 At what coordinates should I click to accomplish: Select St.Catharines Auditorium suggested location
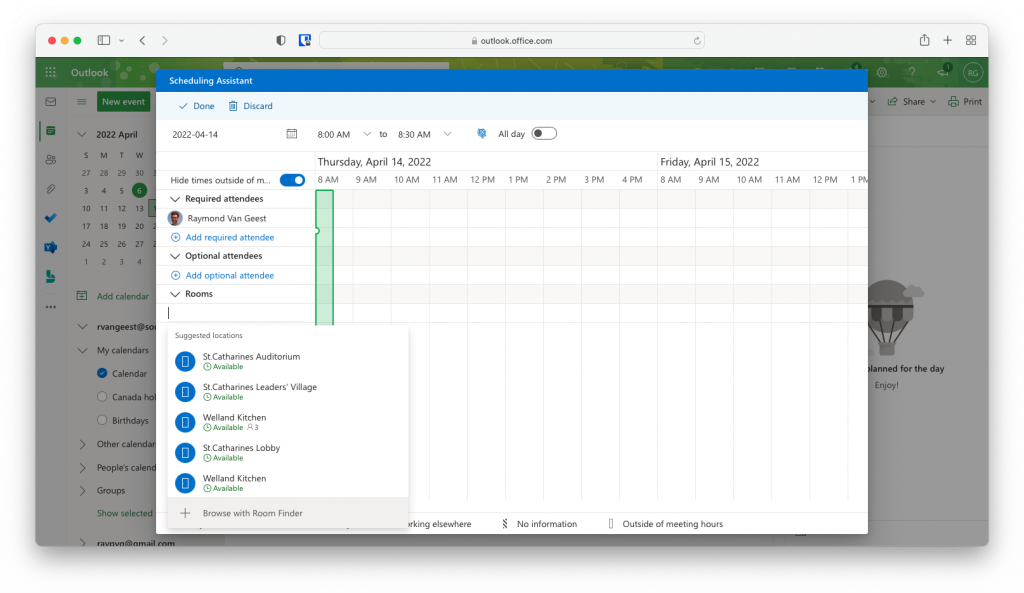tap(250, 361)
